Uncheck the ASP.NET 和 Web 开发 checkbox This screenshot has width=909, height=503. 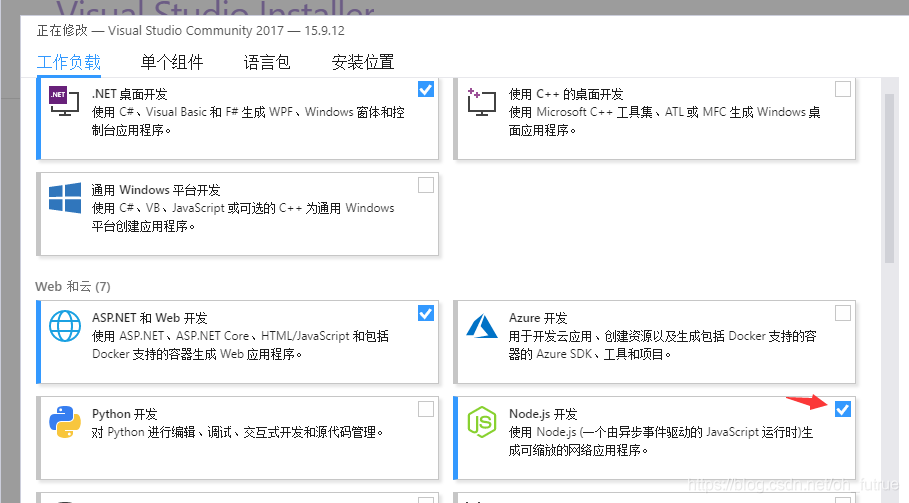(x=426, y=314)
